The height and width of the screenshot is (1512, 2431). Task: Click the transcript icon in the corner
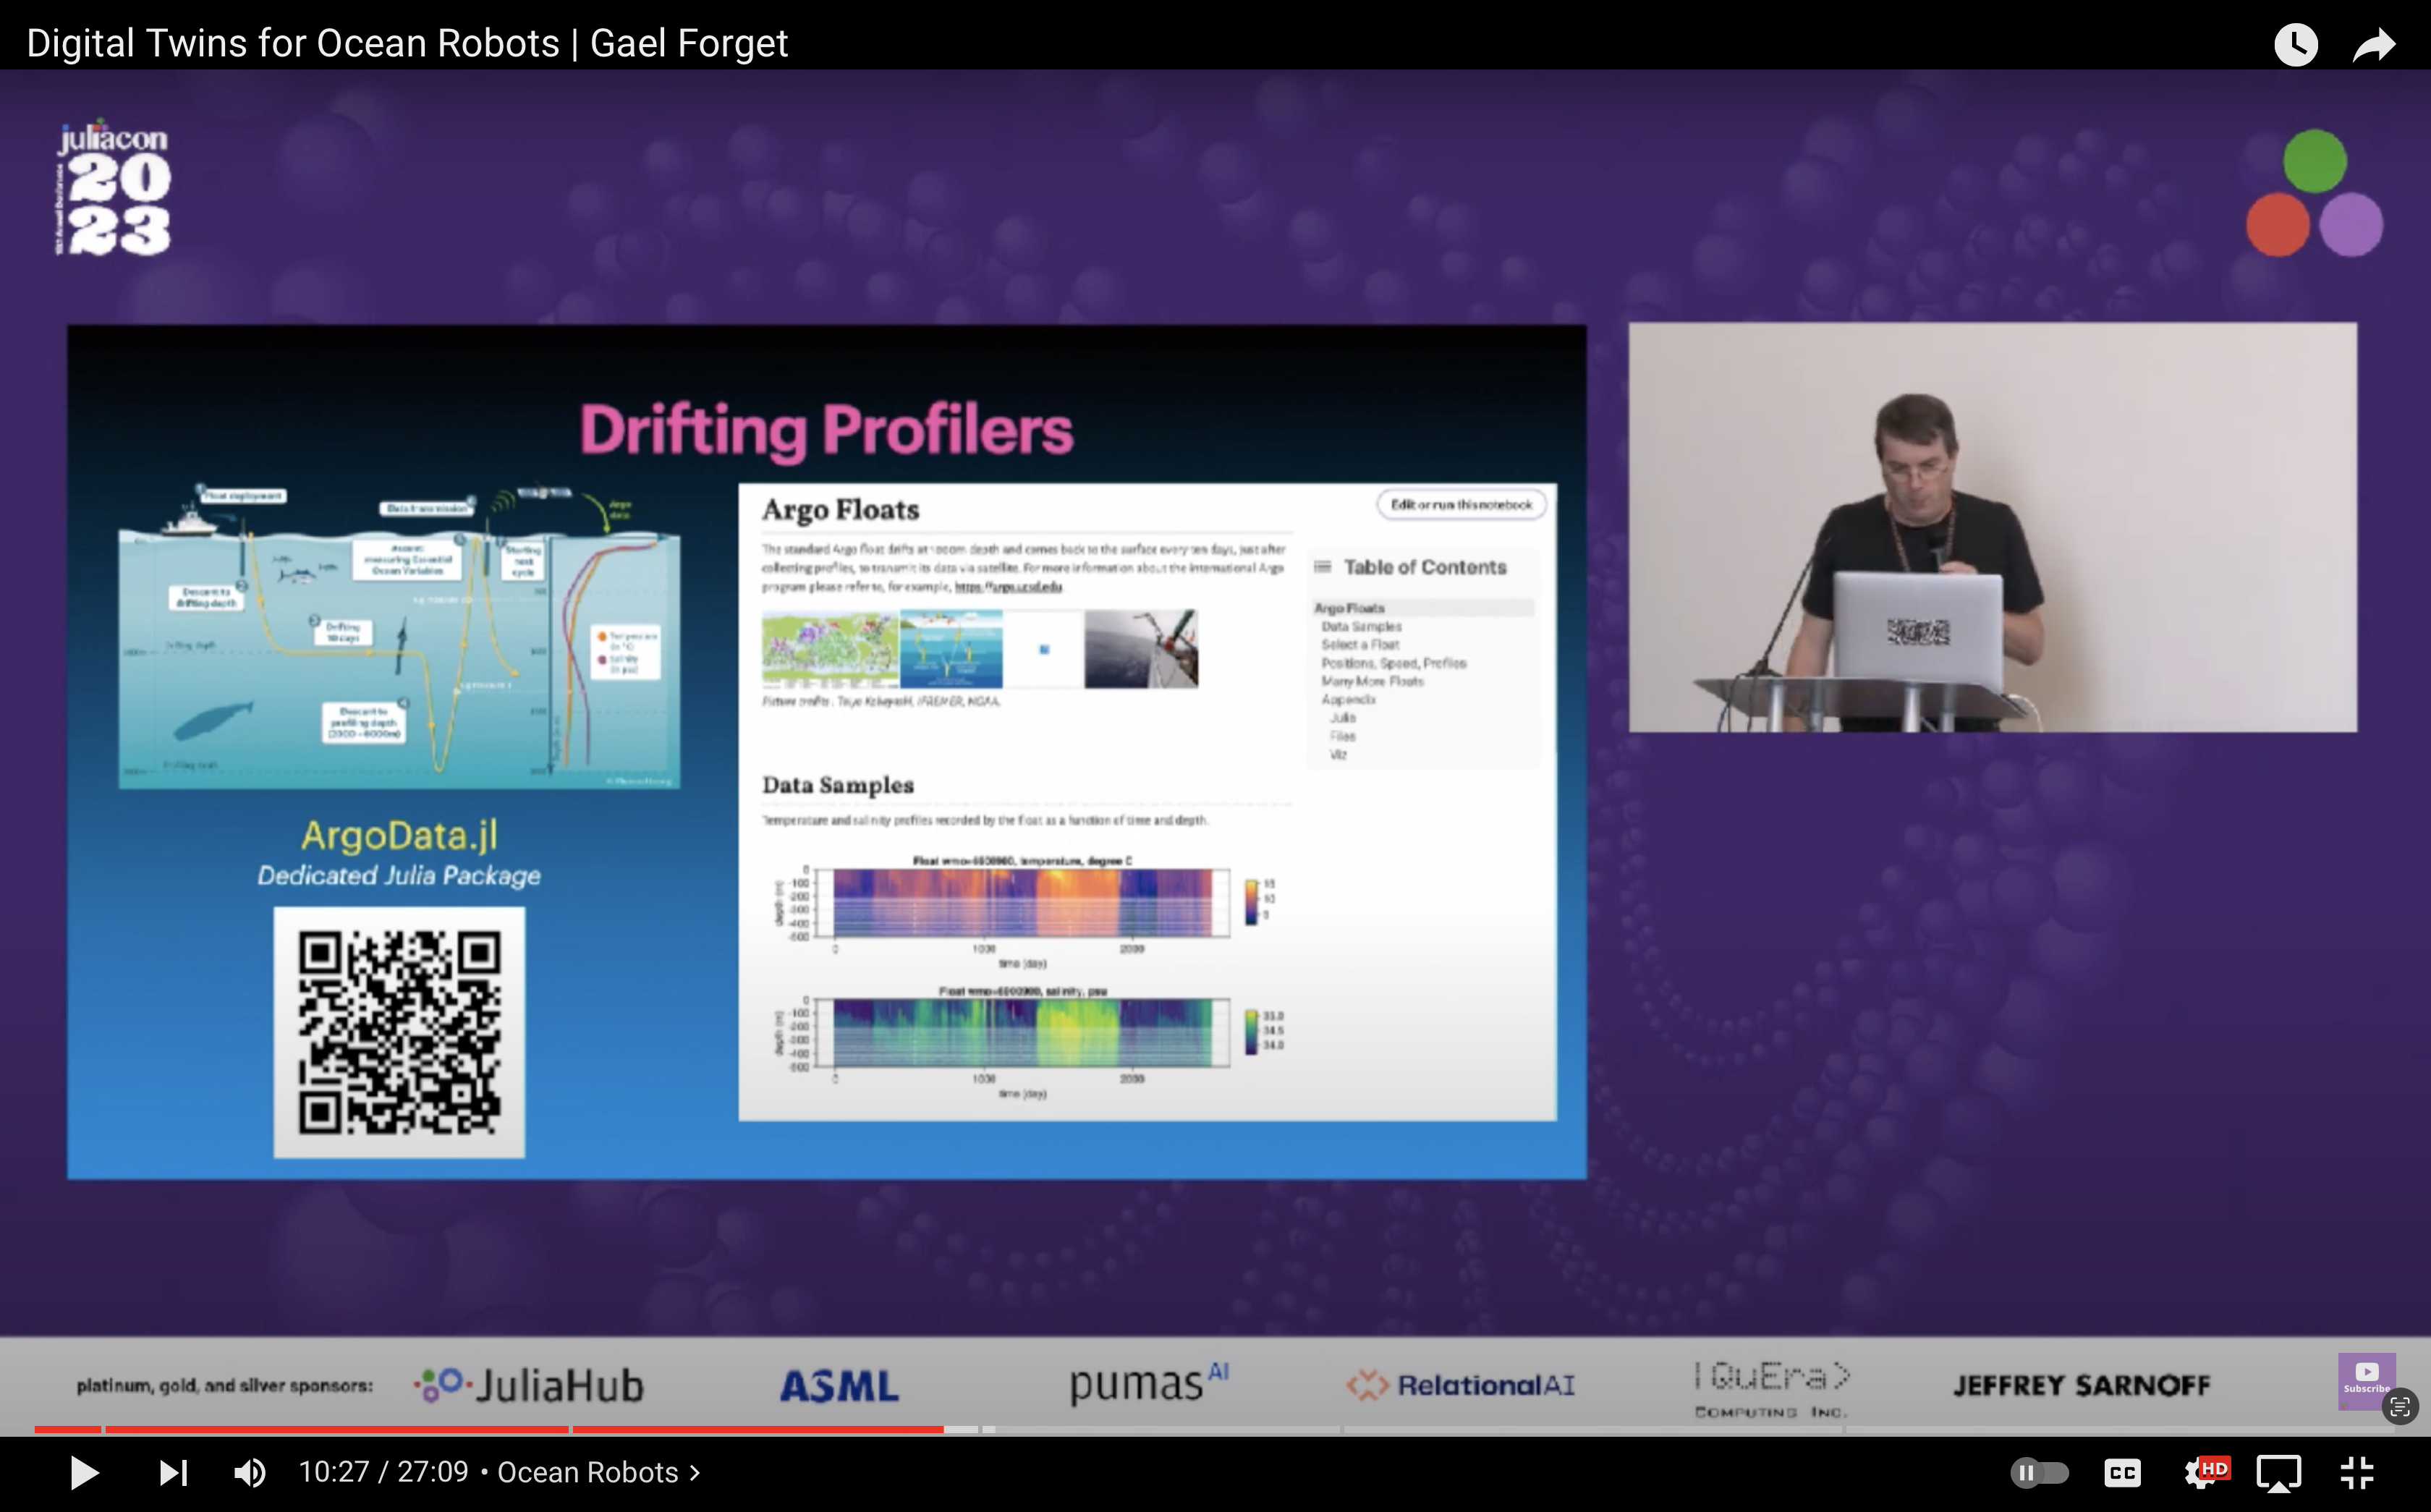coord(2399,1407)
